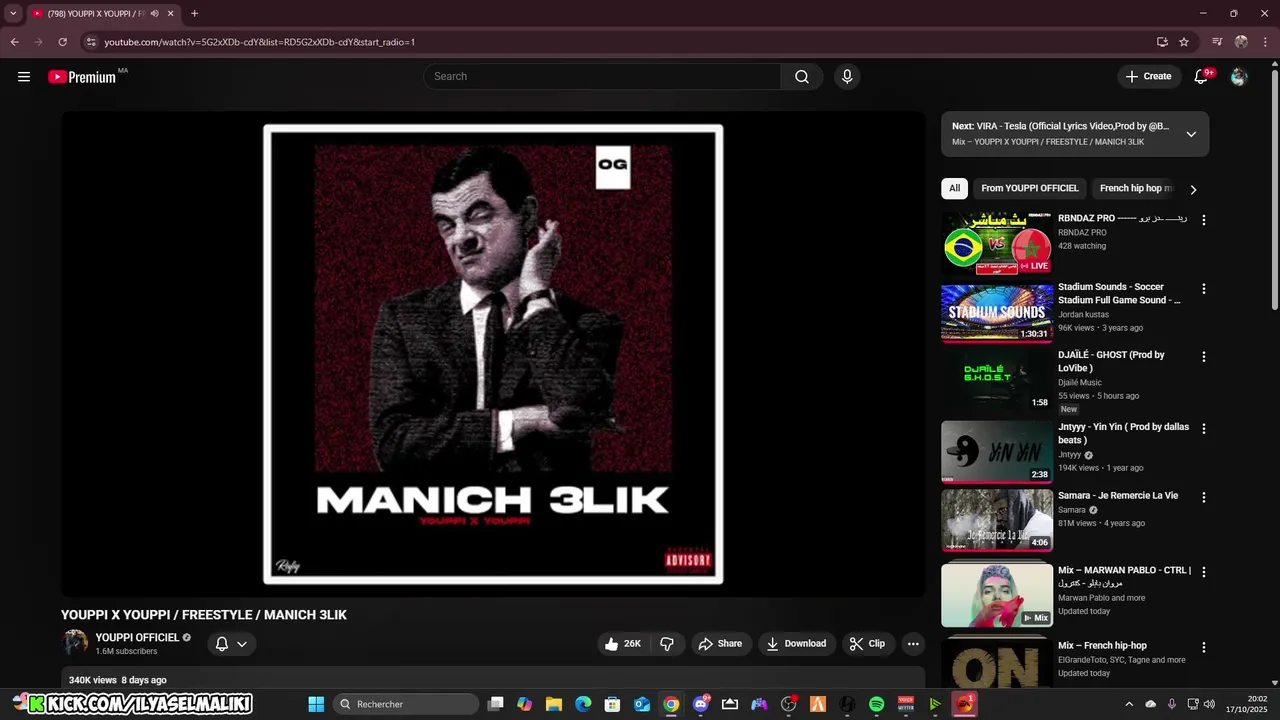Viewport: 1280px width, 720px height.
Task: Open Chrome profile avatar
Action: coord(1241,42)
